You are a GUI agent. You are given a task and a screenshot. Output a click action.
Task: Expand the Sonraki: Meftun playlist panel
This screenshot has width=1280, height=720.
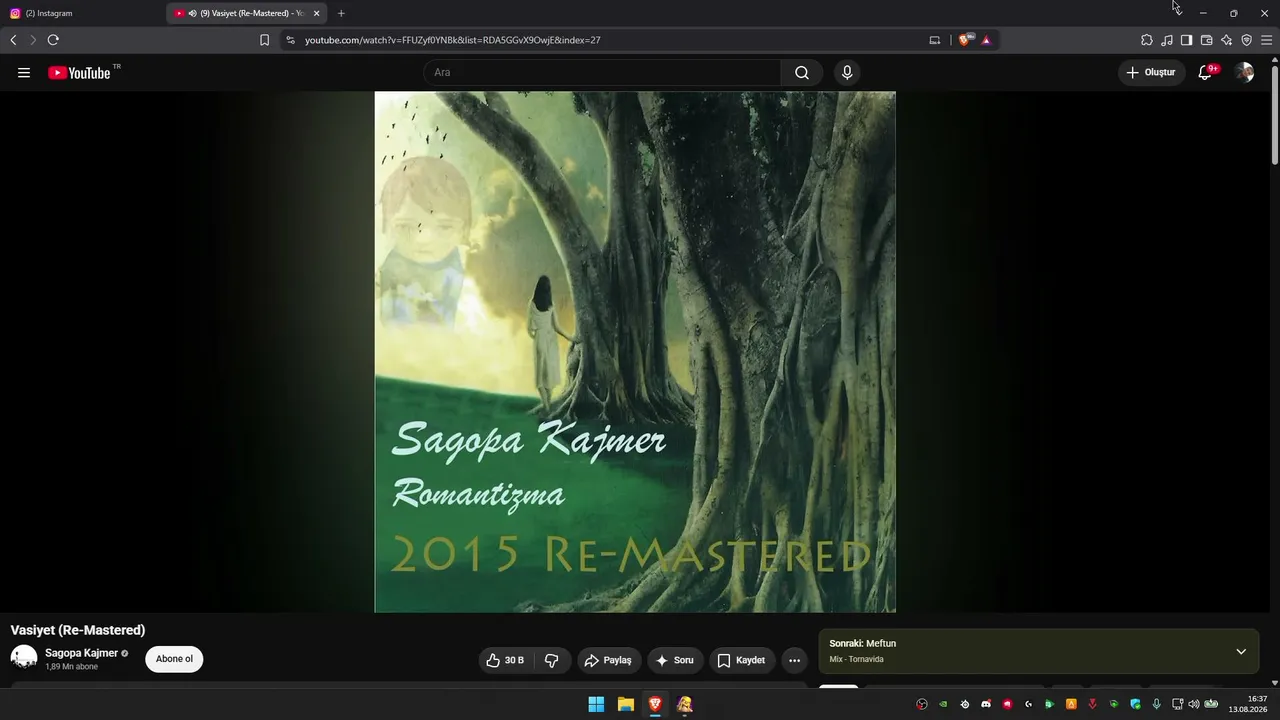1241,652
